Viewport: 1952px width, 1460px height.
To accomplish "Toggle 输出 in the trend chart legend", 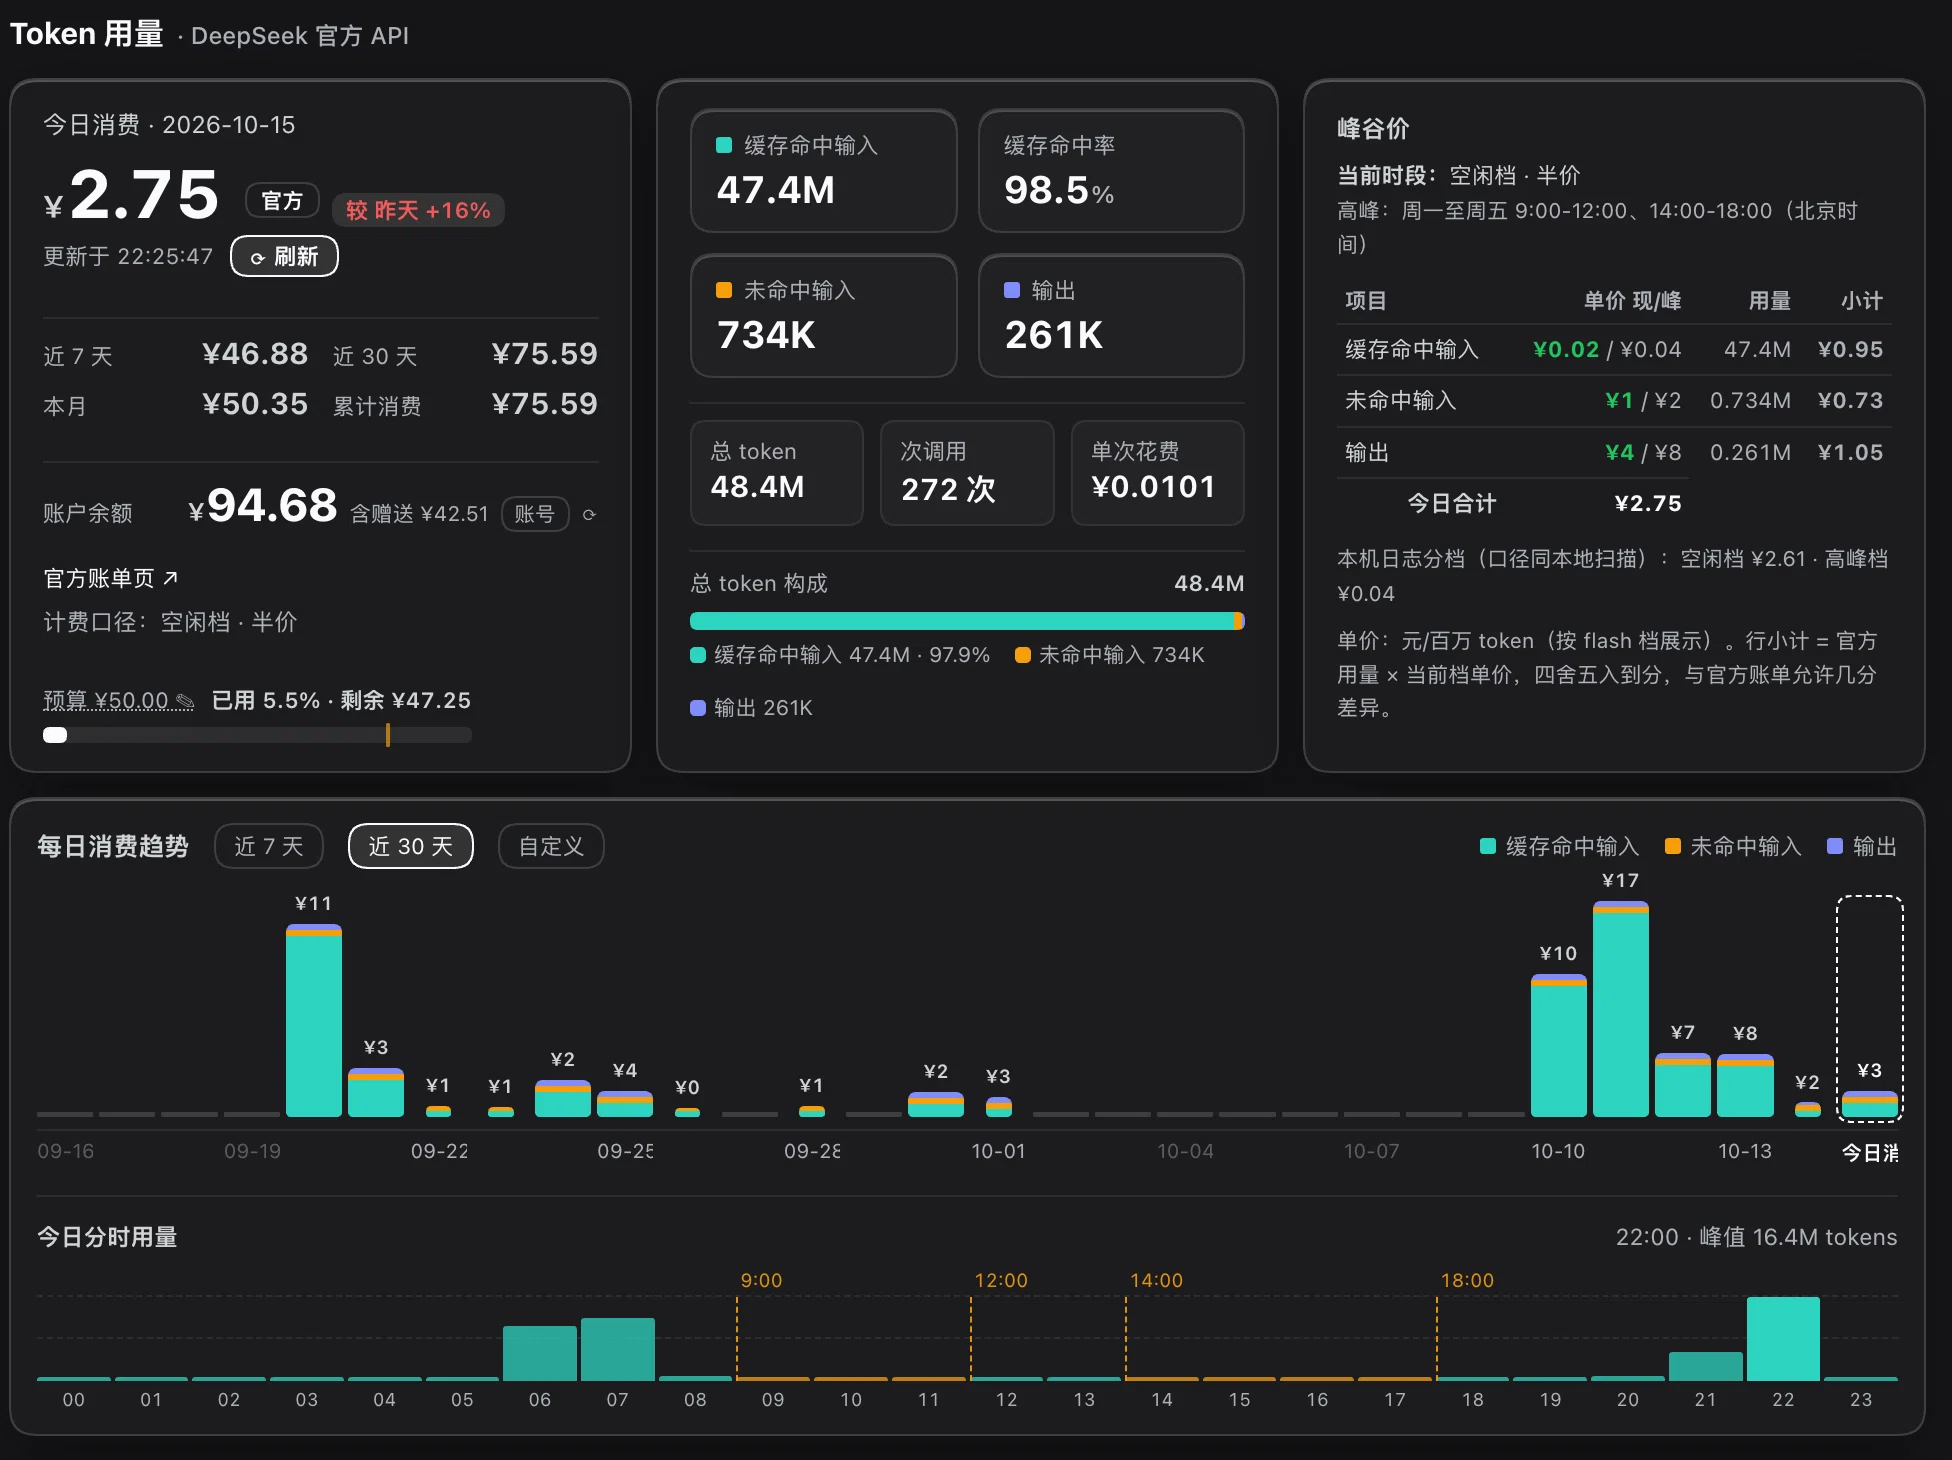I will coord(1862,847).
